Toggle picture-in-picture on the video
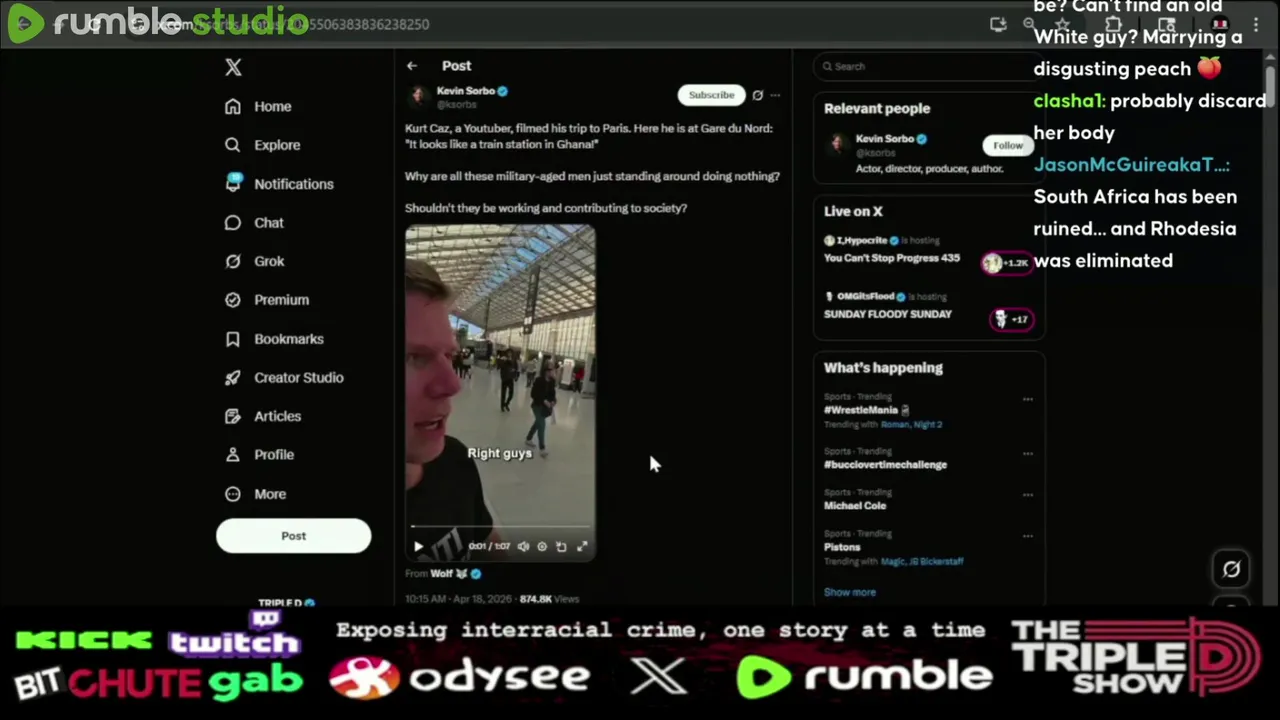This screenshot has width=1280, height=720. [561, 547]
